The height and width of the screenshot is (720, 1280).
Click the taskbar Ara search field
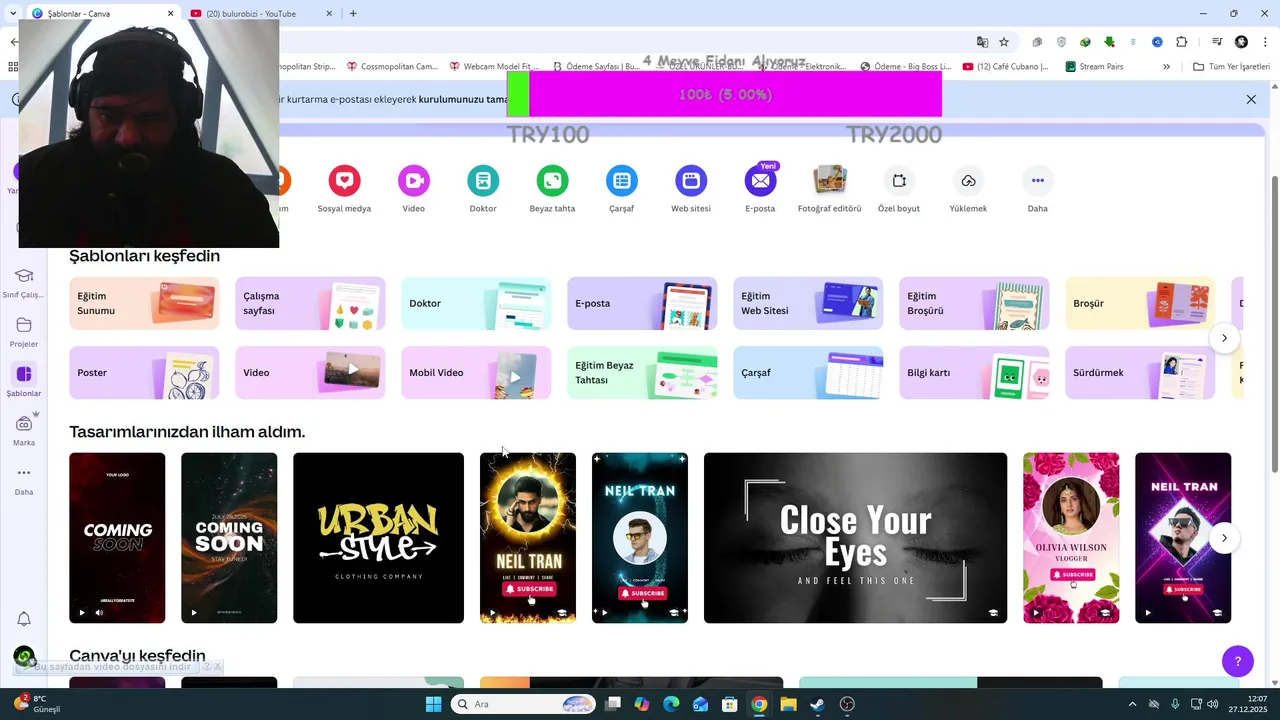(524, 704)
